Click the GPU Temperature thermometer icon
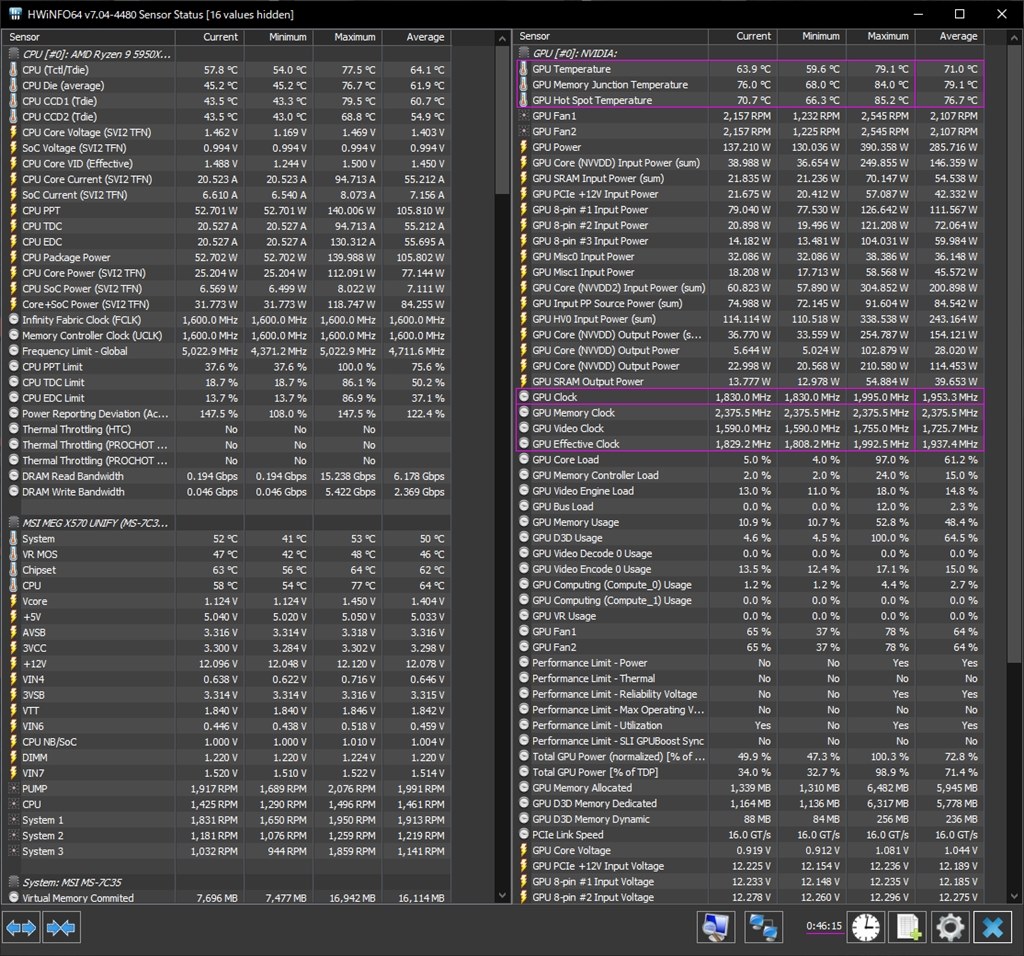1024x956 pixels. coord(524,69)
